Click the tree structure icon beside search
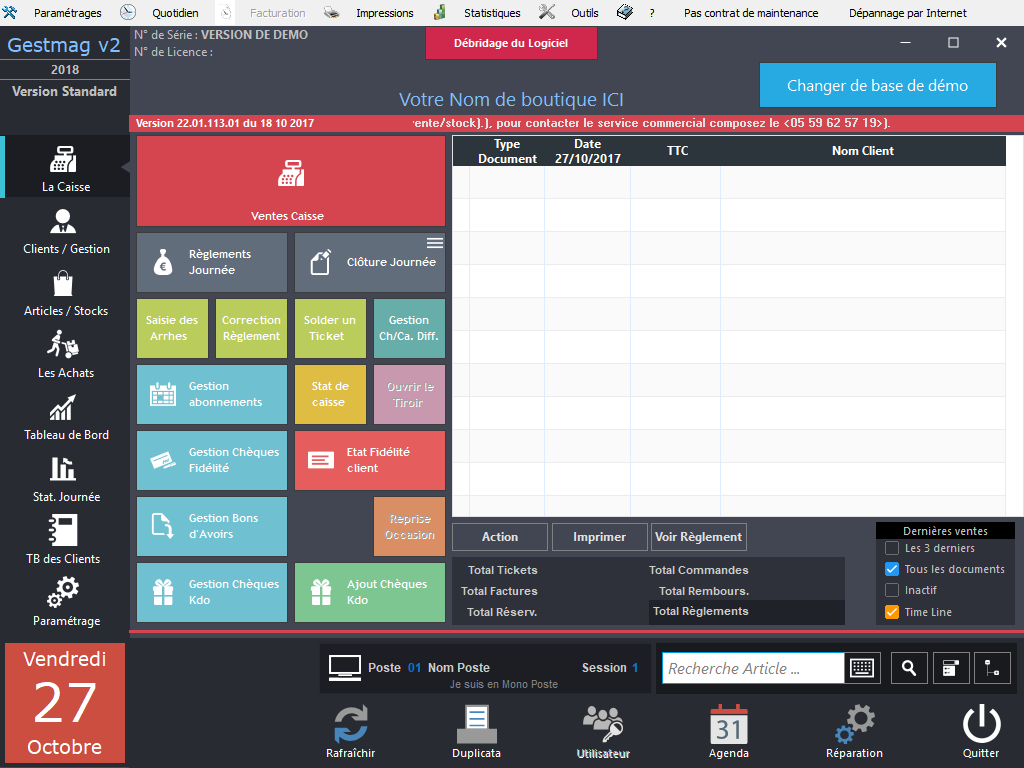 [x=992, y=668]
